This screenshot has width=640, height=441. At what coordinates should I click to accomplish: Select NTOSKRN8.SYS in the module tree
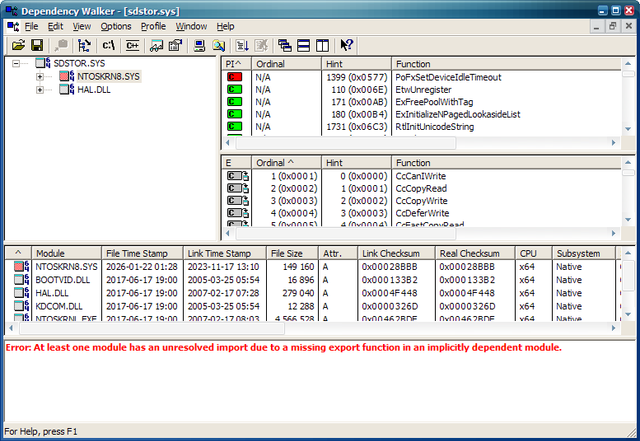click(x=109, y=76)
